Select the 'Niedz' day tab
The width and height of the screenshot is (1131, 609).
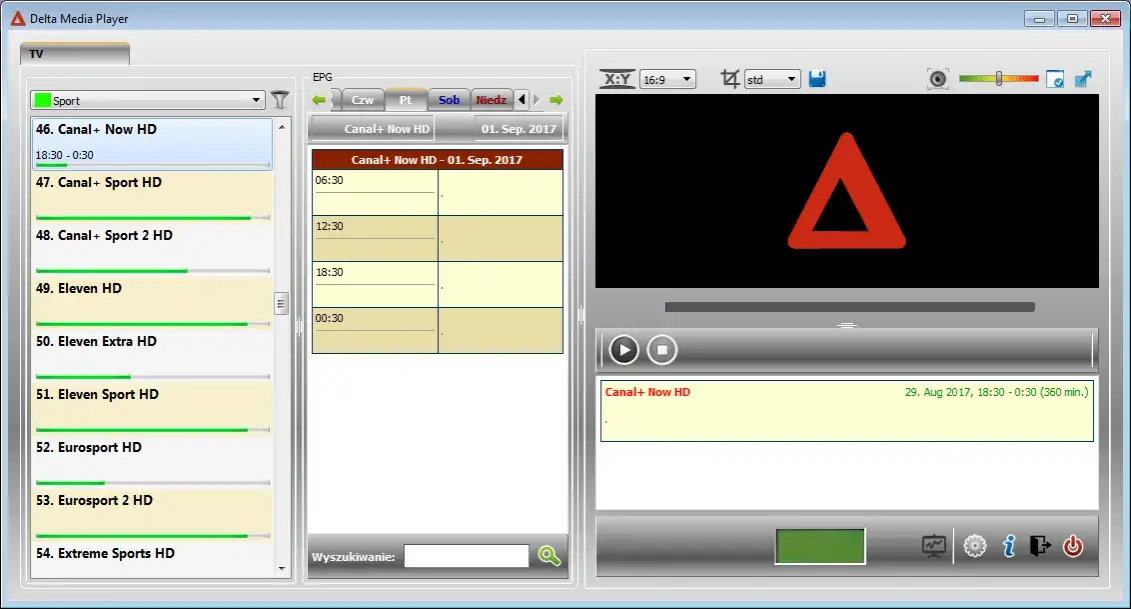pos(491,99)
